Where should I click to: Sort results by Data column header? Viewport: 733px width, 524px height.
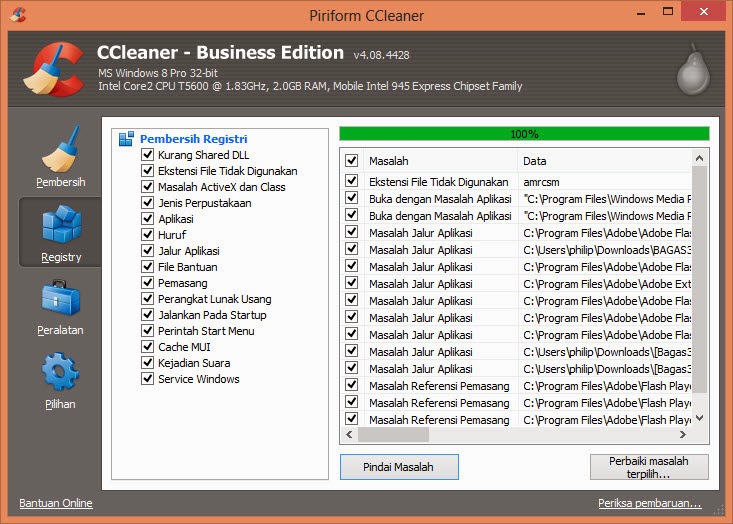coord(604,161)
